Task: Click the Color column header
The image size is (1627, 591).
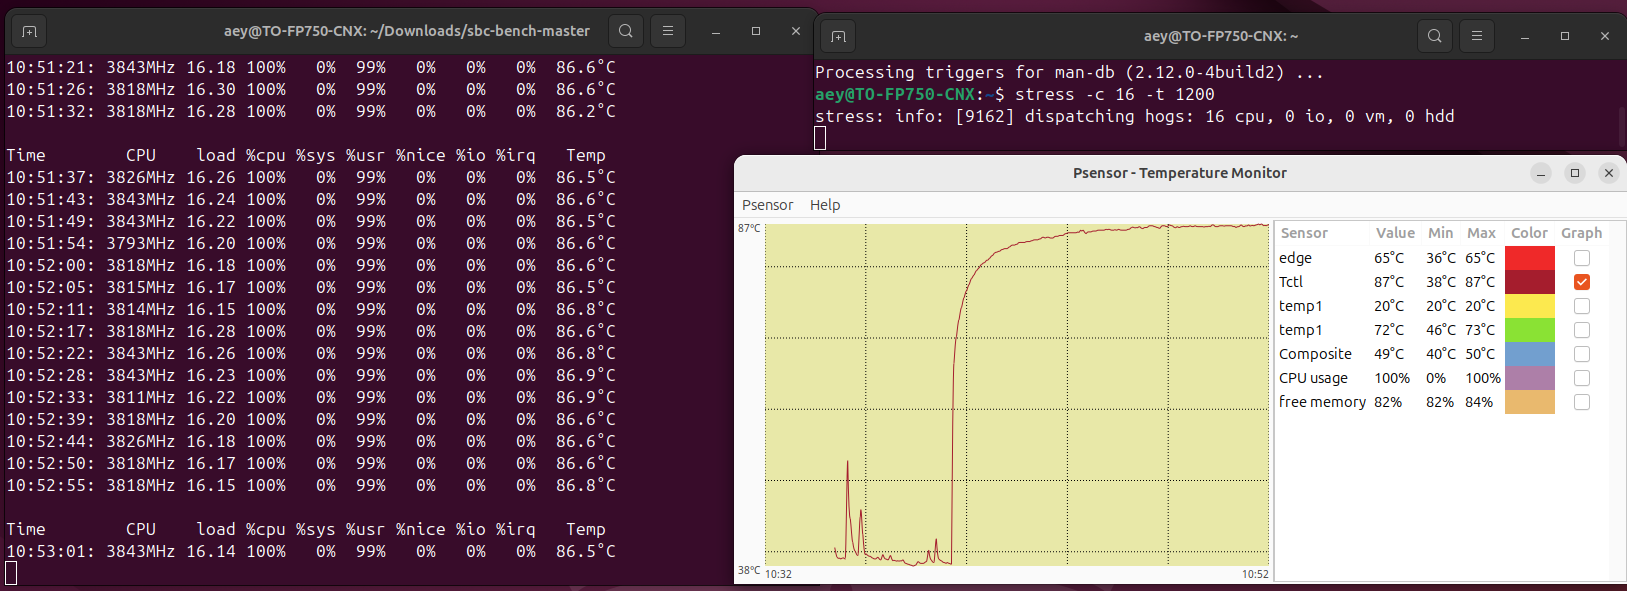Action: coord(1529,233)
